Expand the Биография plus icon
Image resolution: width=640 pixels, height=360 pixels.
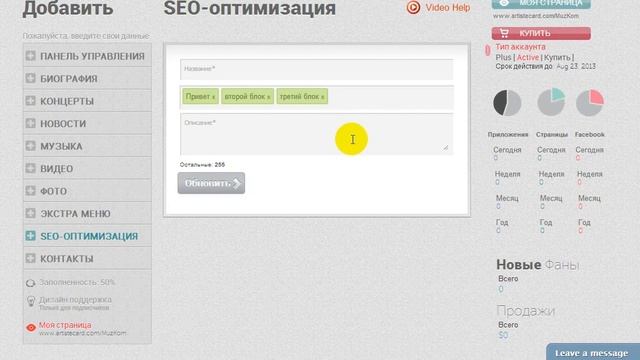(x=31, y=78)
